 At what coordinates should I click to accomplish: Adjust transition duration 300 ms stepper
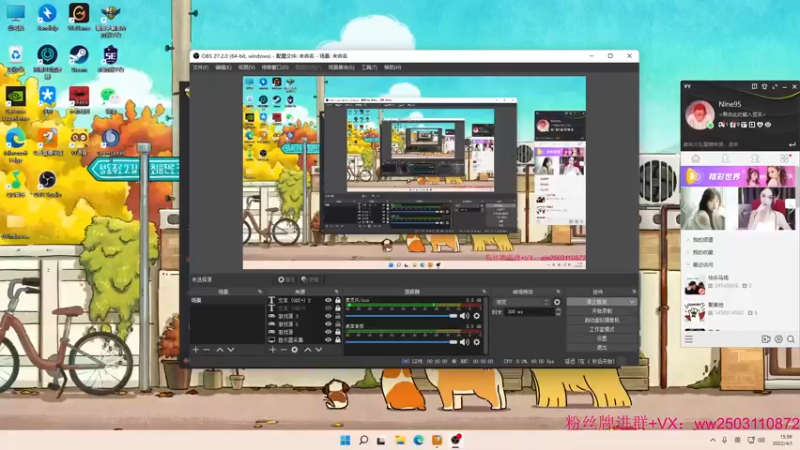[x=558, y=312]
